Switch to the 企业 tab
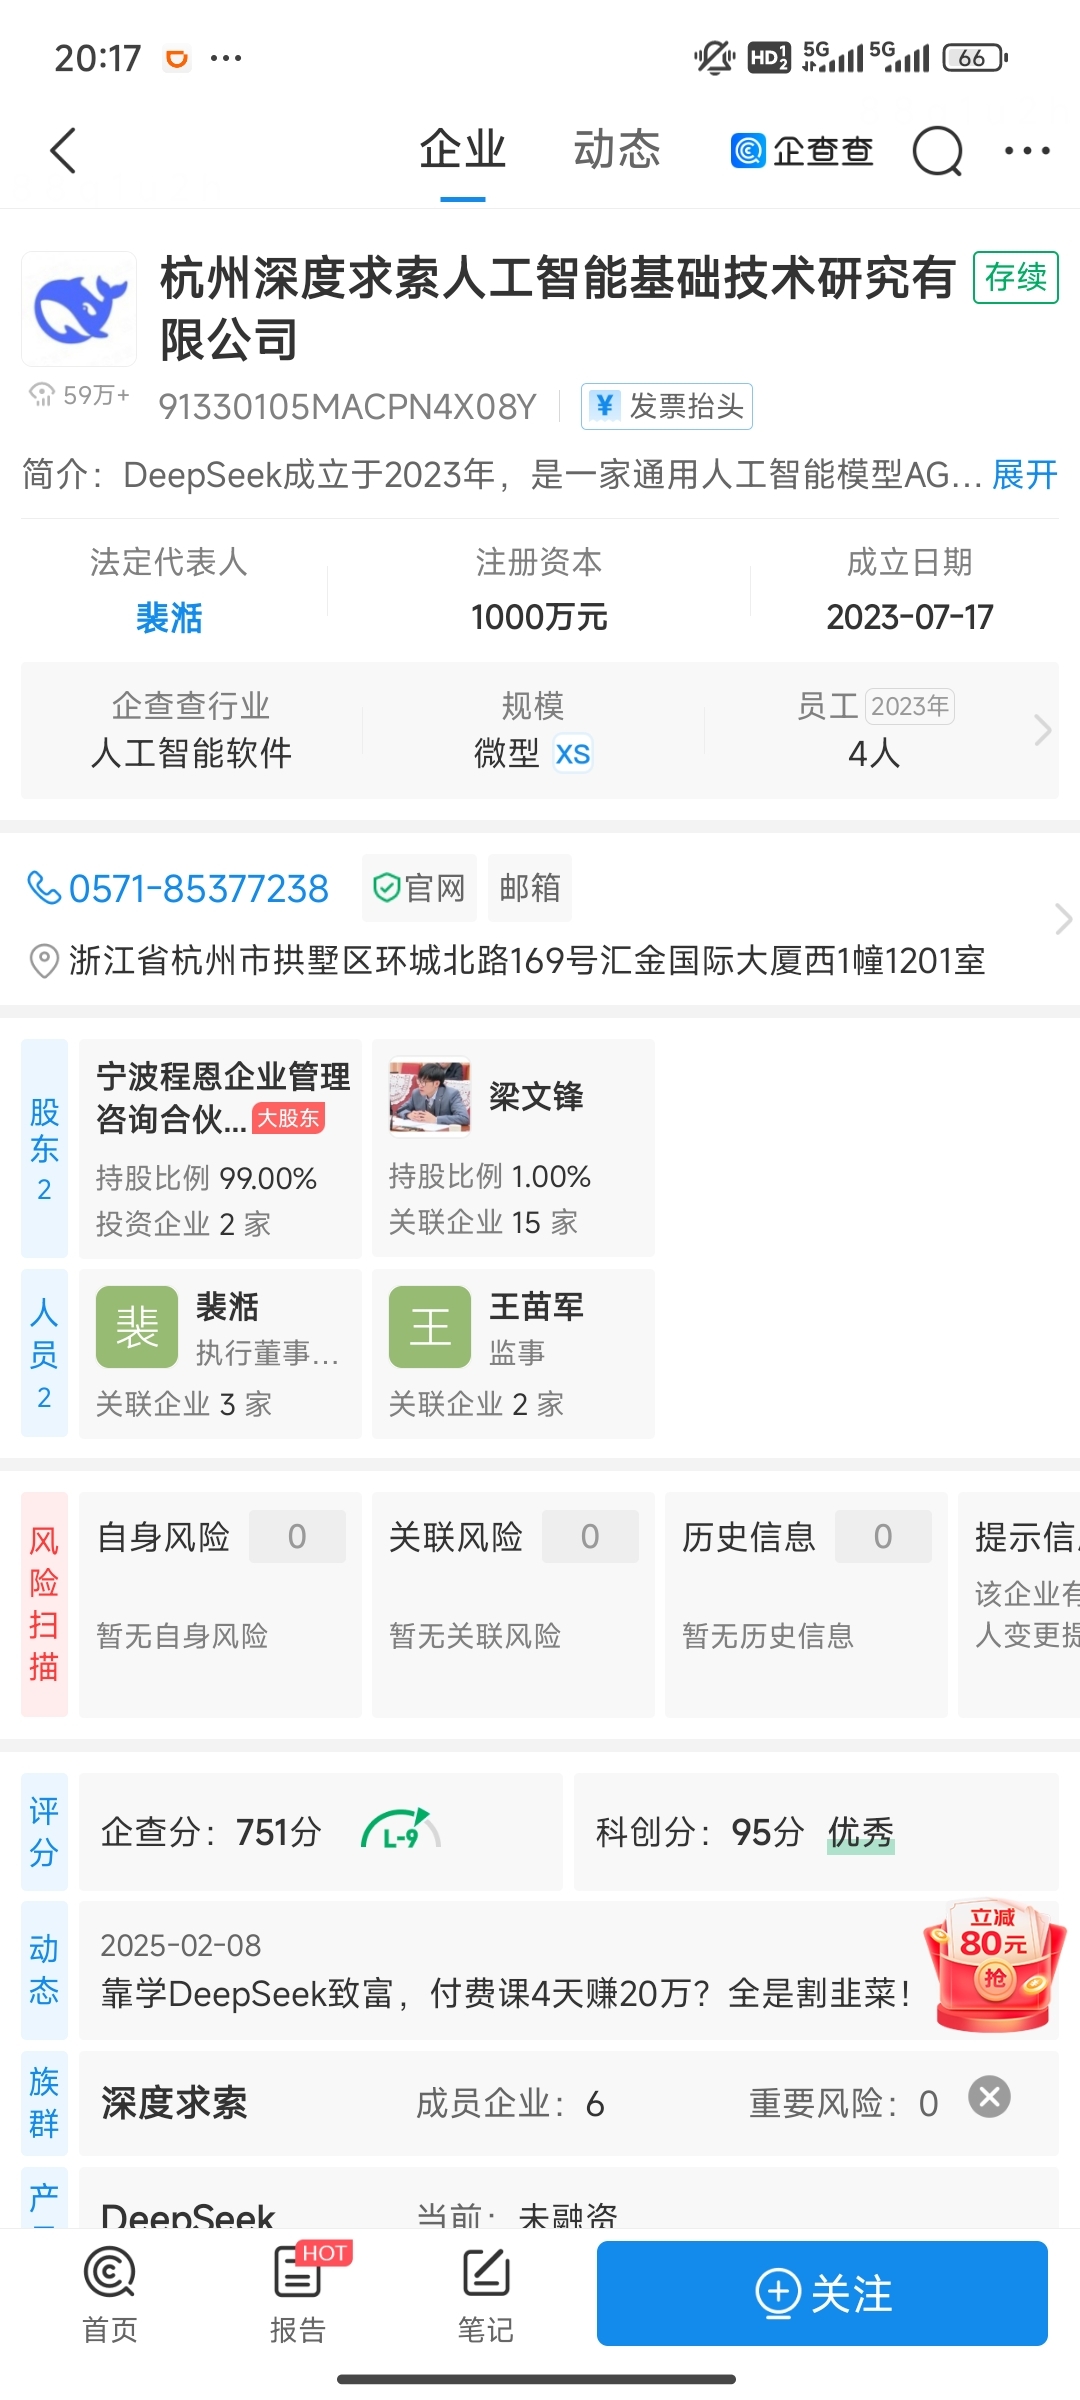This screenshot has height=2400, width=1080. (463, 150)
